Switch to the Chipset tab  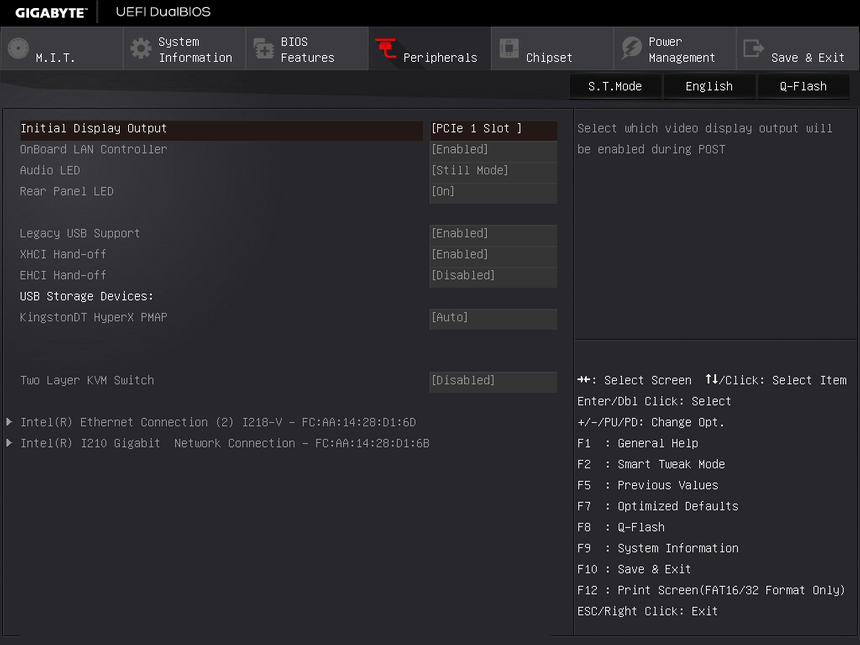[549, 57]
